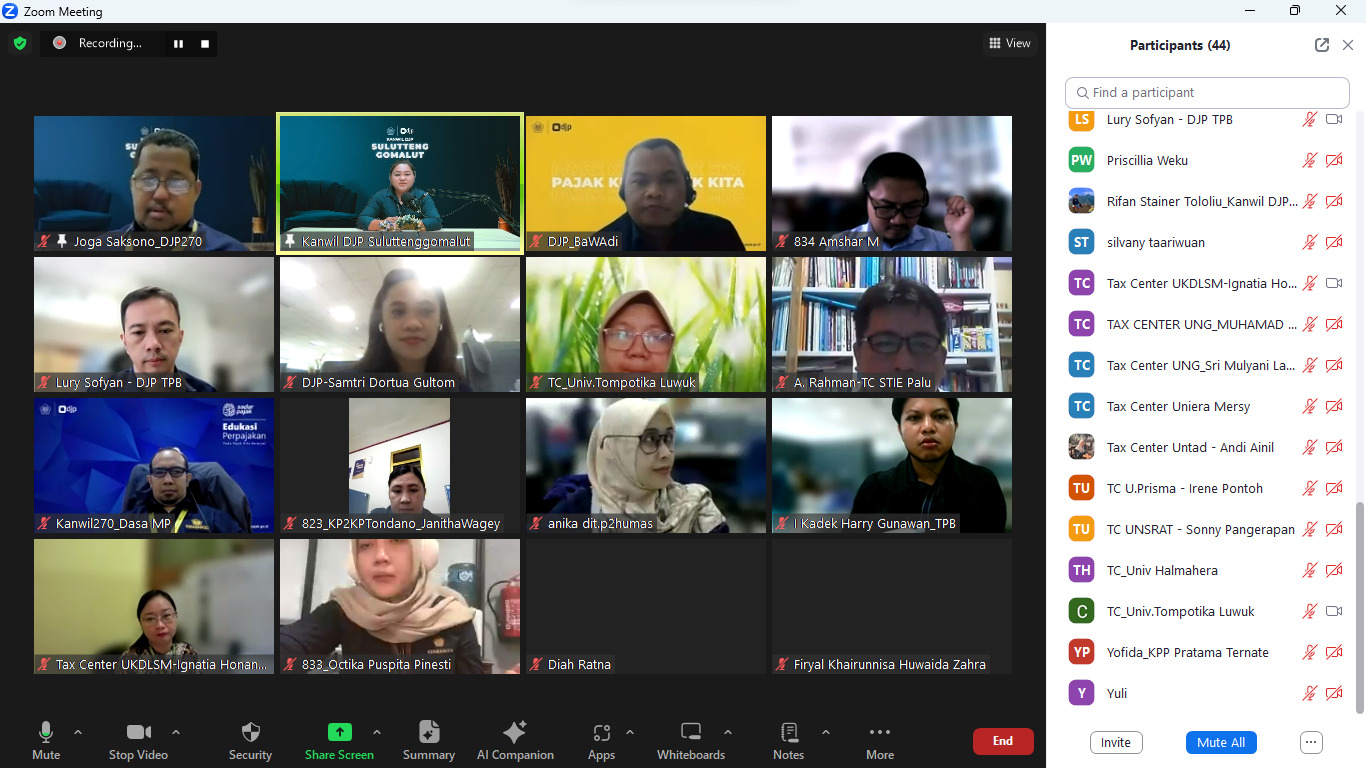Open the View layout dropdown
1366x768 pixels.
tap(1010, 43)
